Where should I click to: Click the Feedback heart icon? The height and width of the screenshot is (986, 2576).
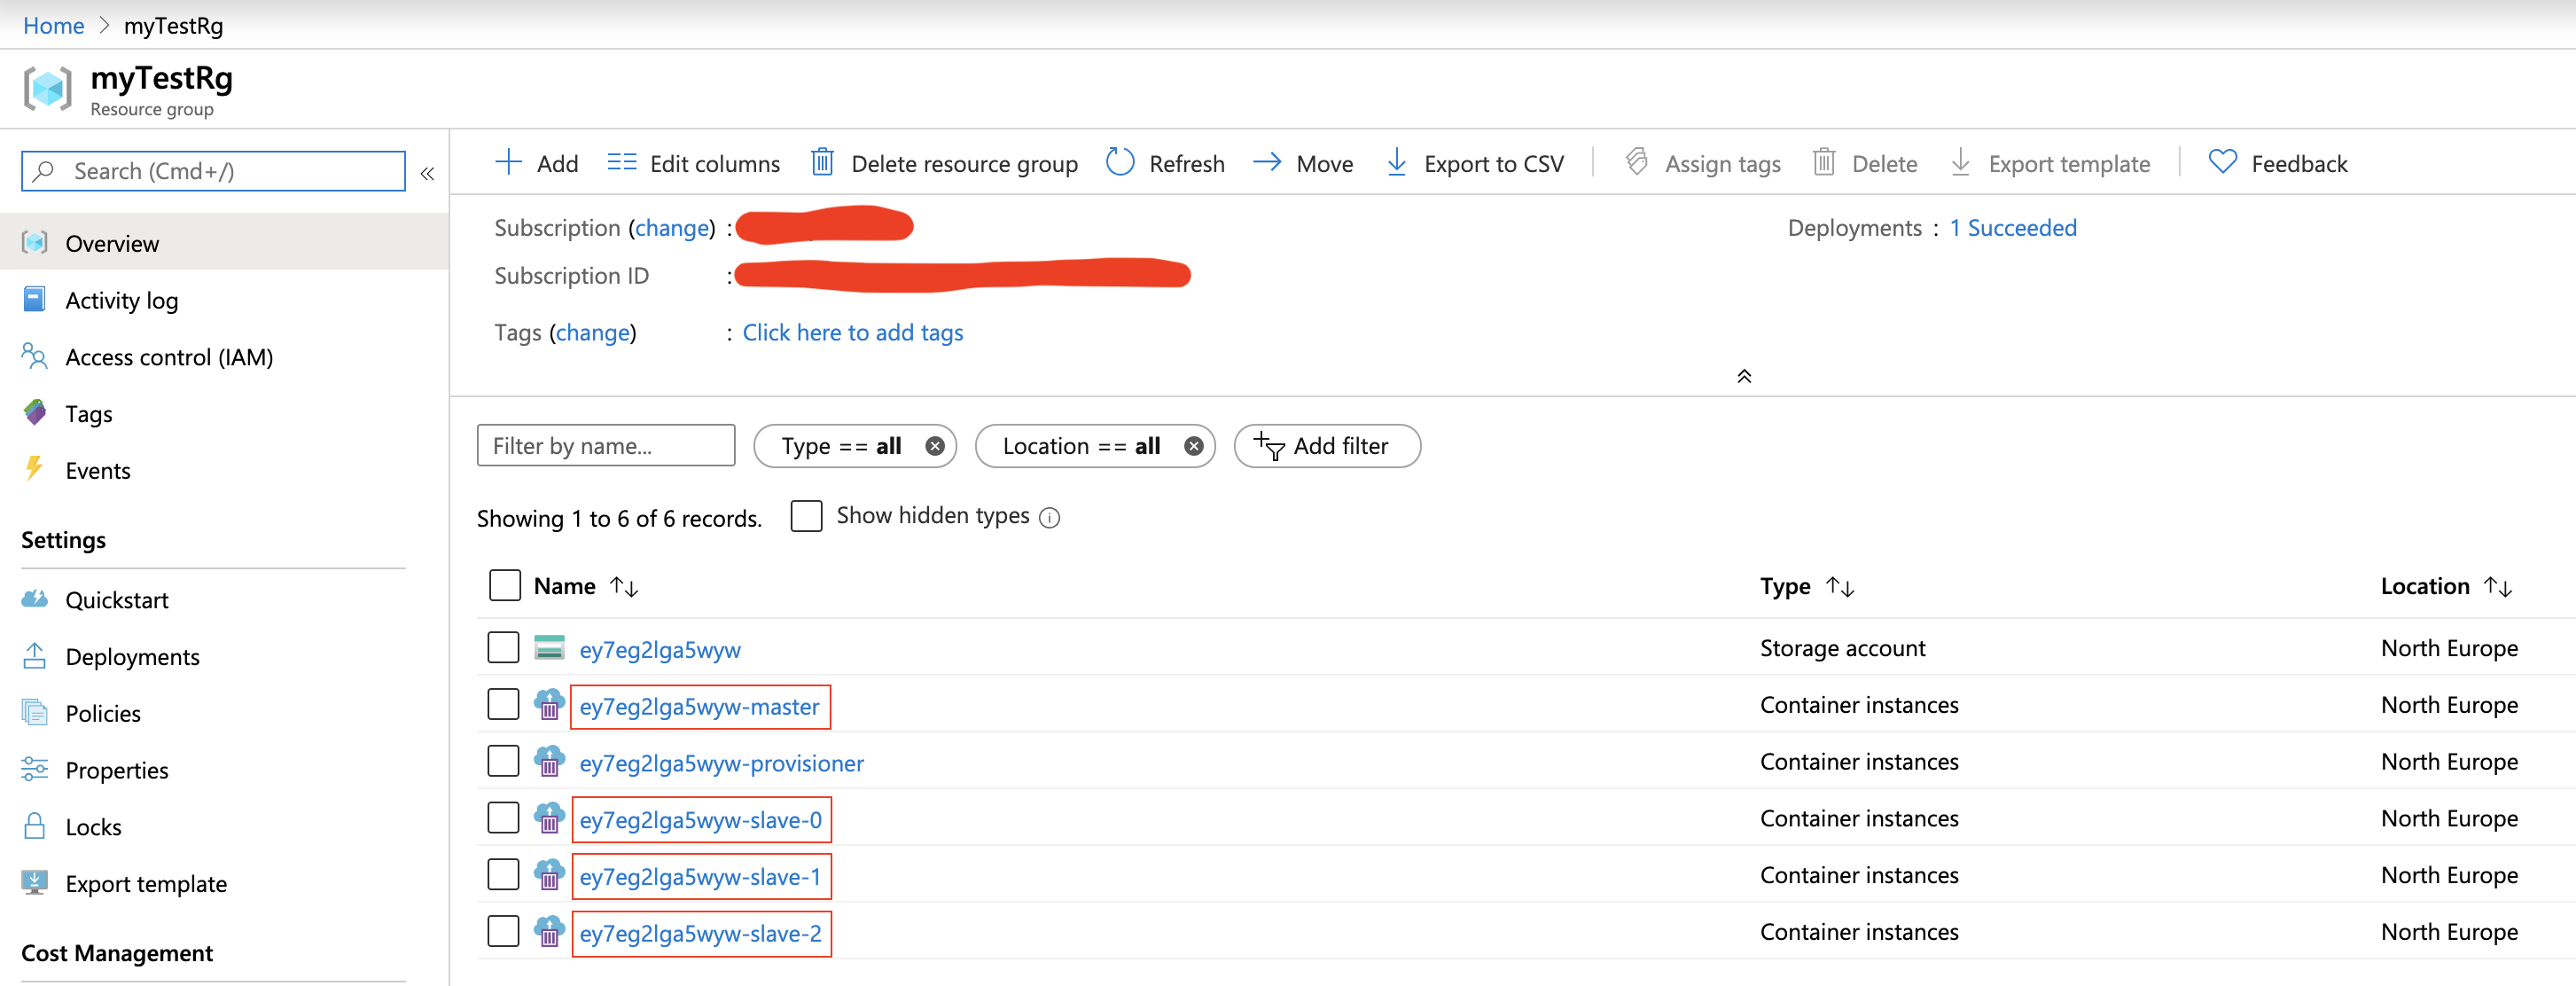[x=2221, y=163]
